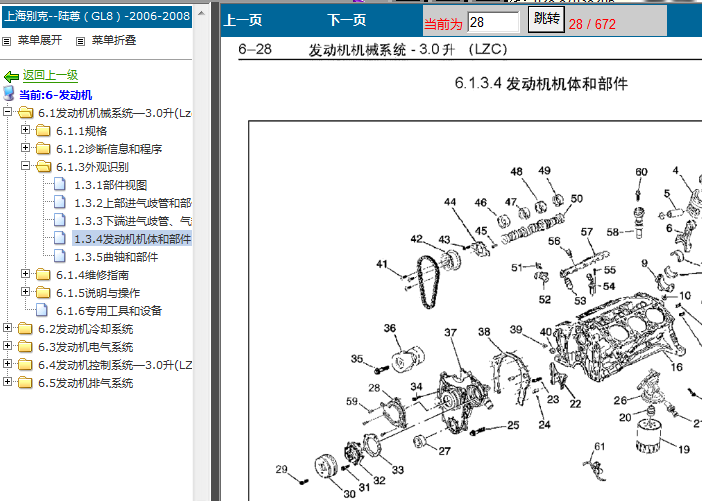Click folder icon of 6.1.2诊断信息和程序
702x501 pixels.
point(43,148)
